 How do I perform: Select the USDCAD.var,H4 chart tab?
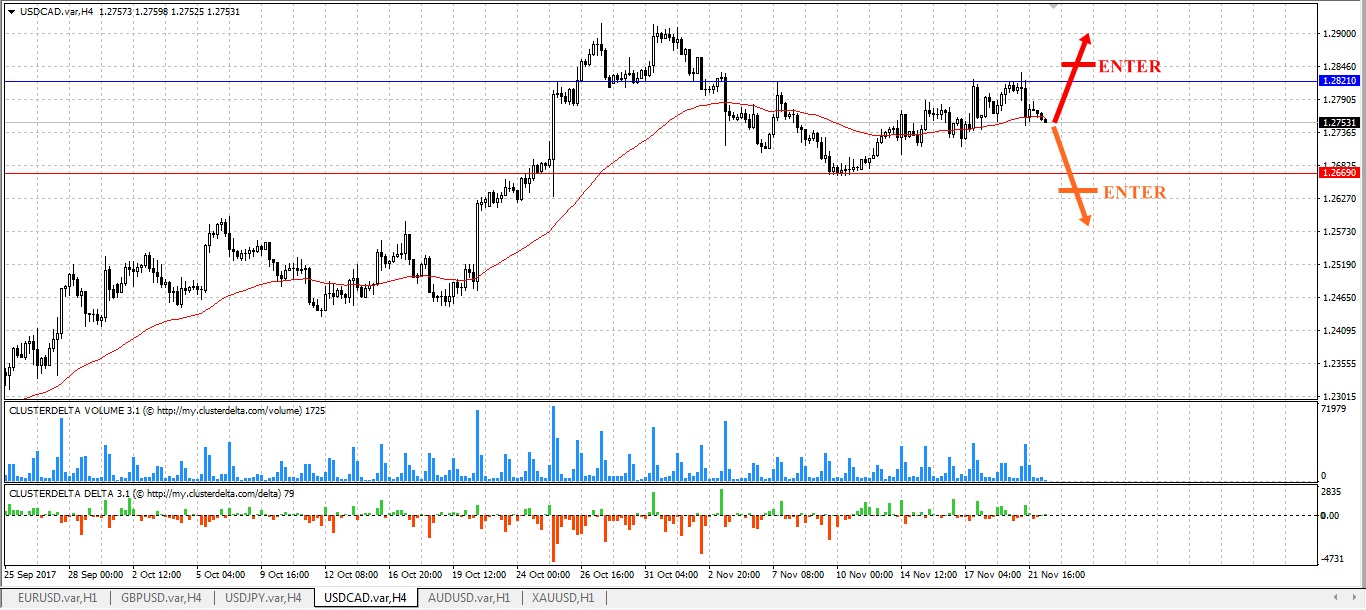pyautogui.click(x=365, y=598)
